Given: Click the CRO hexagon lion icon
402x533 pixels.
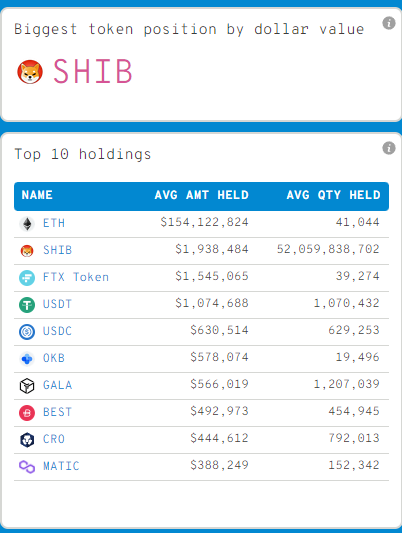Looking at the screenshot, I should pyautogui.click(x=27, y=439).
